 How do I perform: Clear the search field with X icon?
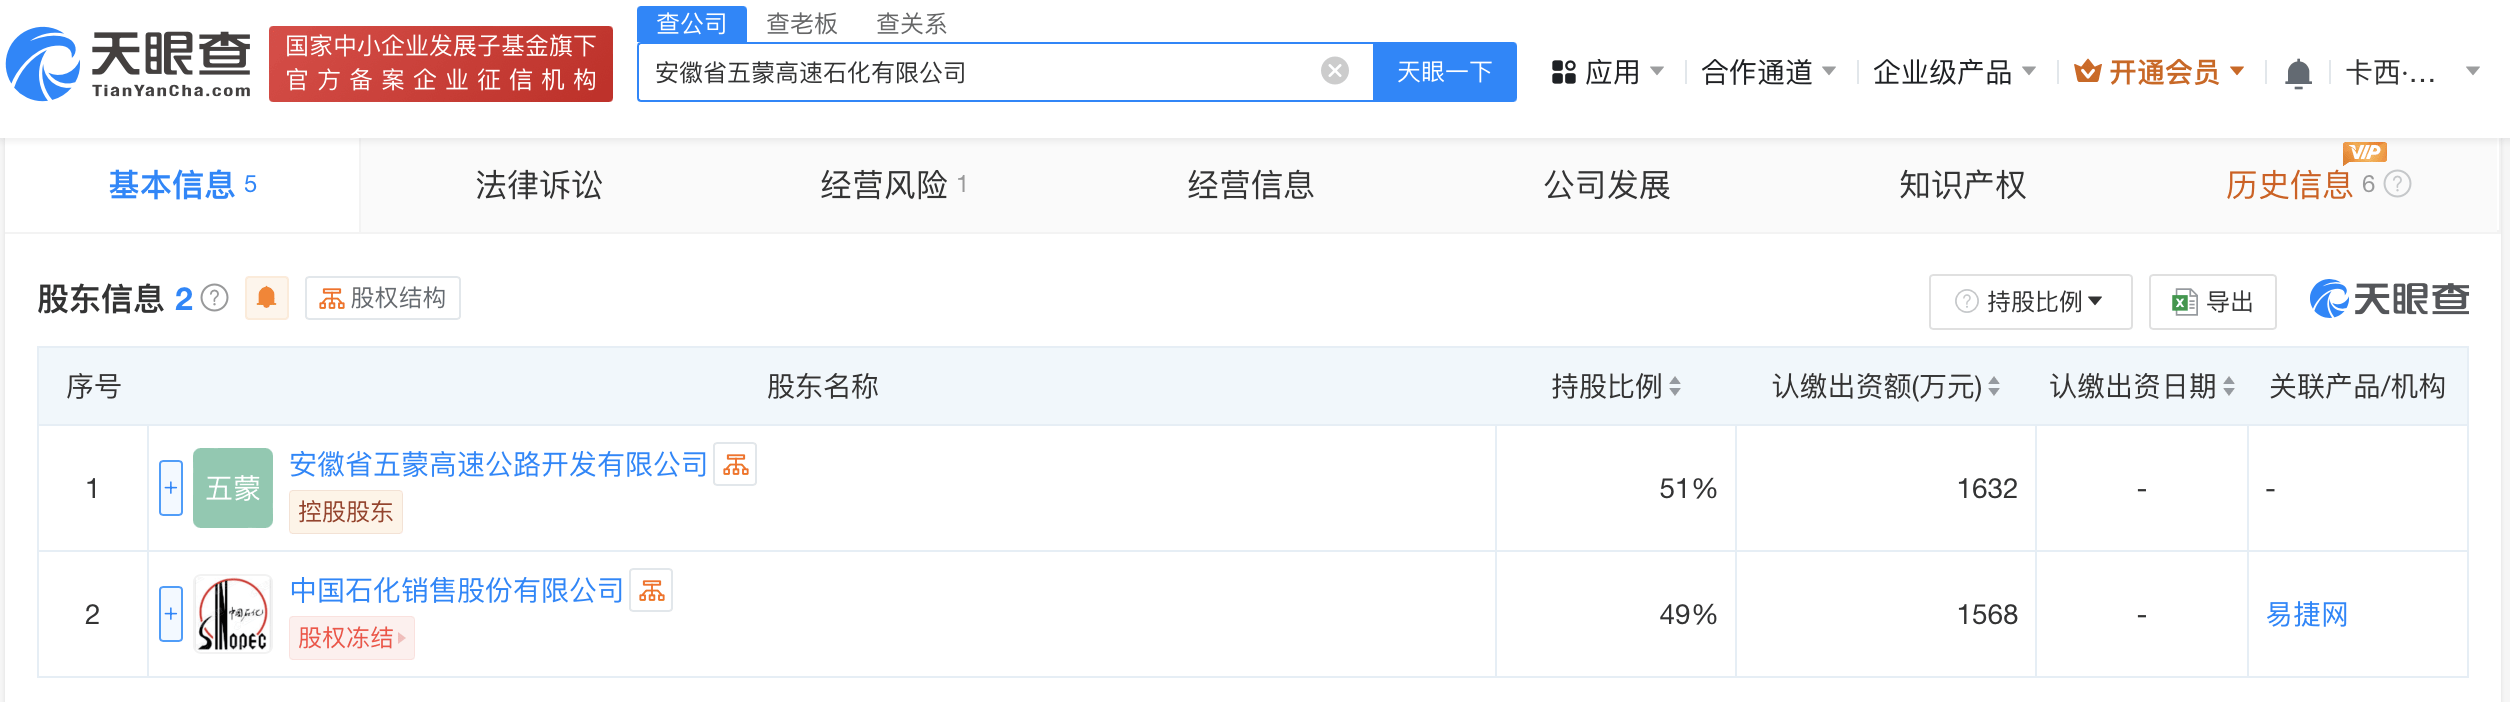pyautogui.click(x=1334, y=71)
